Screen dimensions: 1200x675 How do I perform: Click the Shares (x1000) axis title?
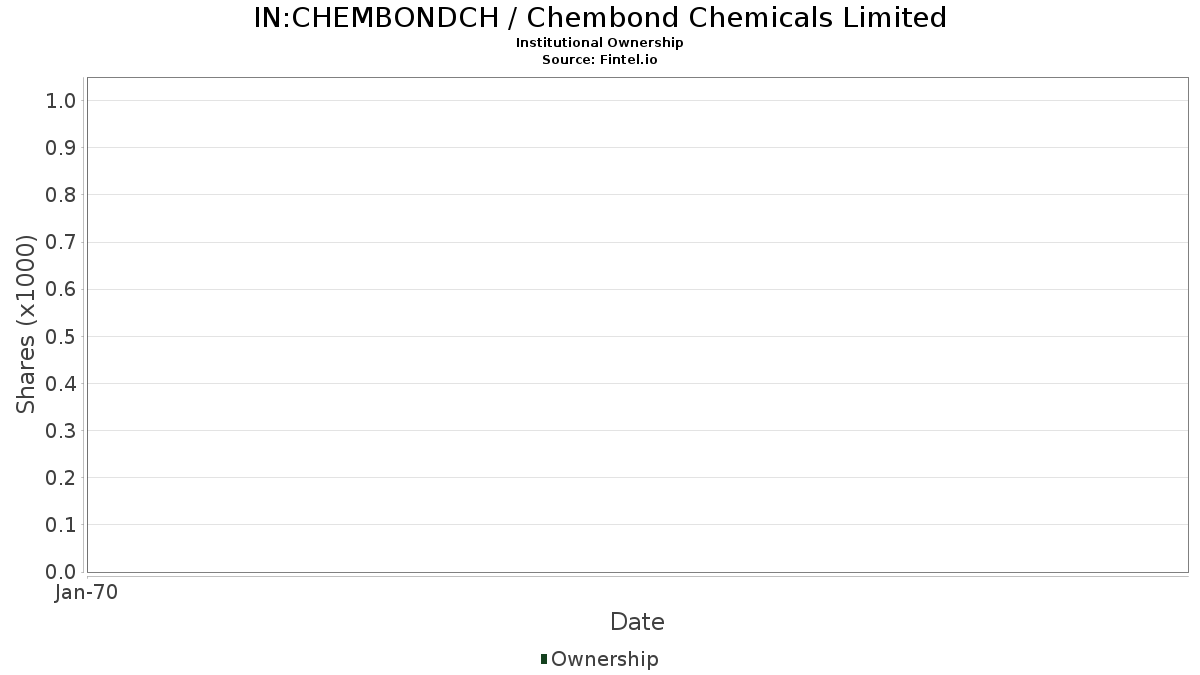(x=26, y=324)
